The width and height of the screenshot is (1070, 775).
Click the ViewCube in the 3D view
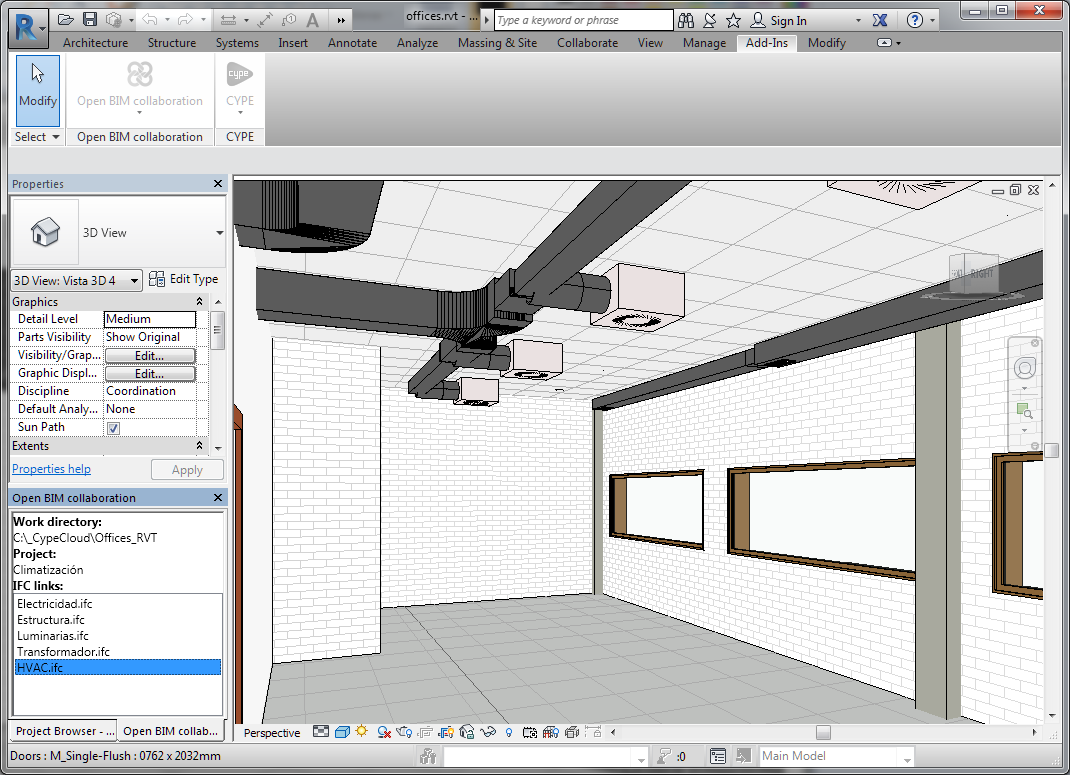click(974, 273)
